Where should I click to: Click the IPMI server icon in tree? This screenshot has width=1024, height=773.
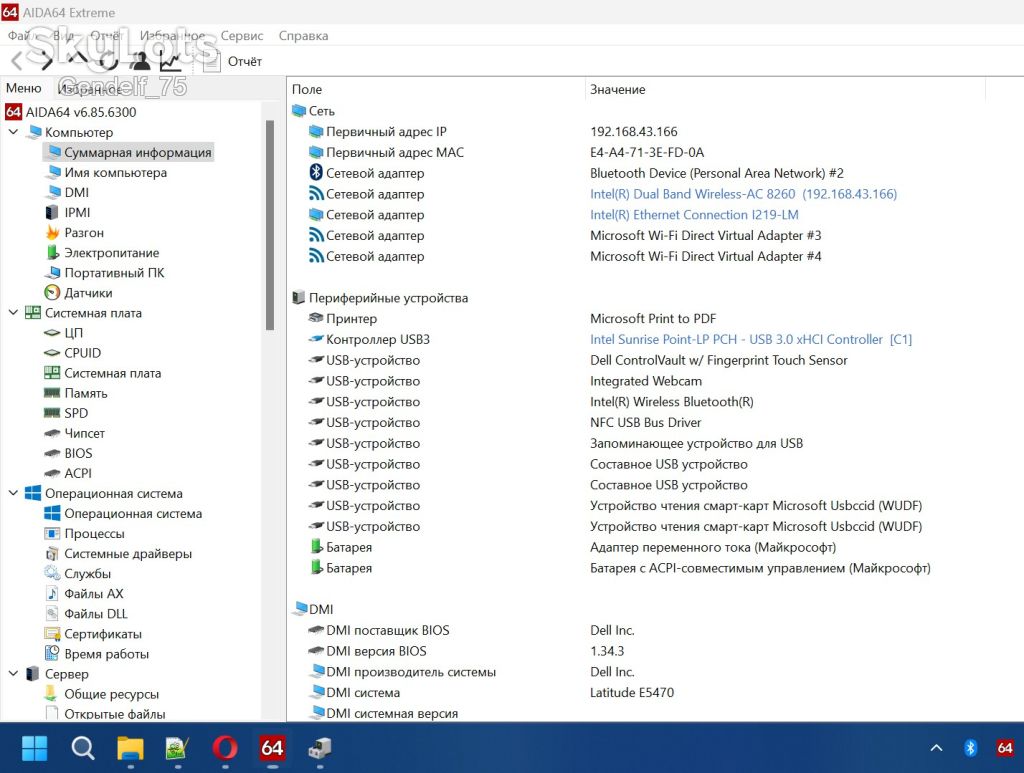52,213
